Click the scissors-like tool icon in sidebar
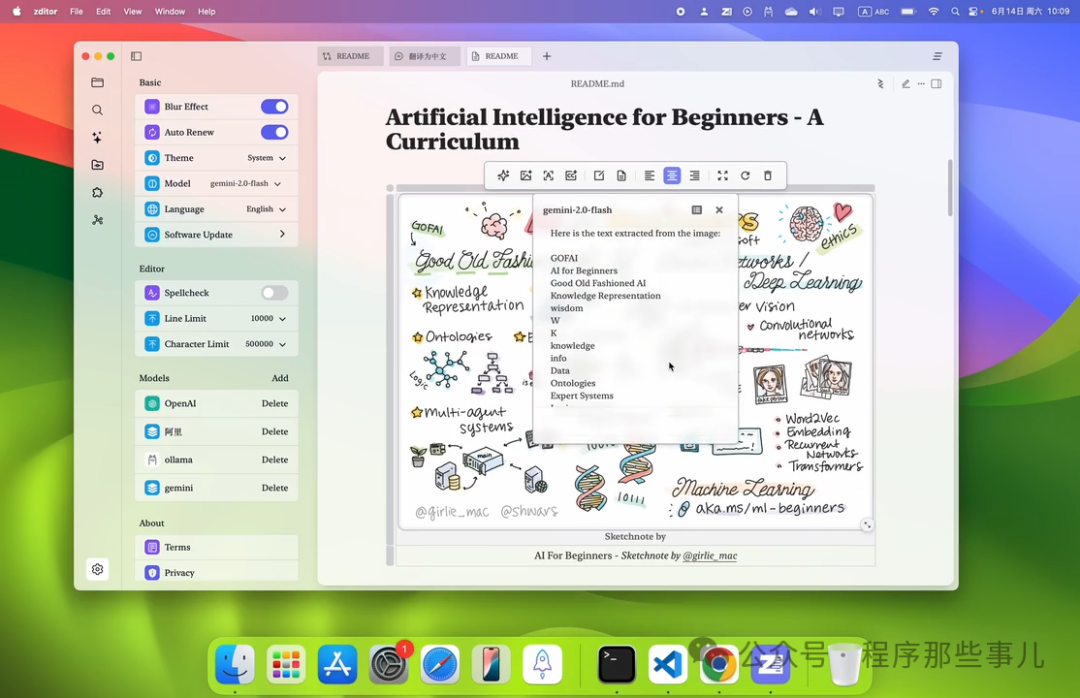 pos(97,220)
